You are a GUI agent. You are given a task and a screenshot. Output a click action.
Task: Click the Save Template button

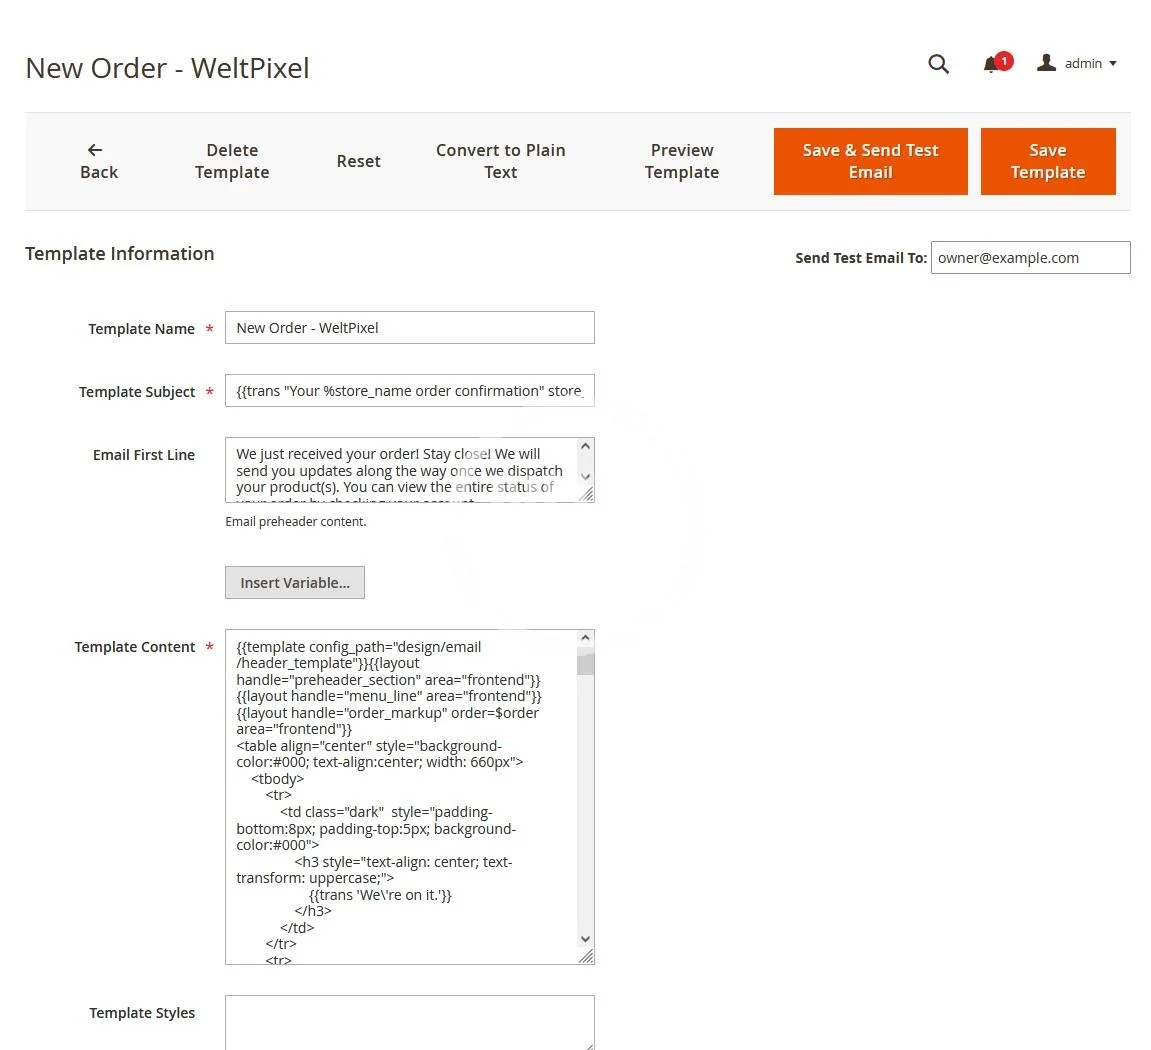pyautogui.click(x=1047, y=161)
